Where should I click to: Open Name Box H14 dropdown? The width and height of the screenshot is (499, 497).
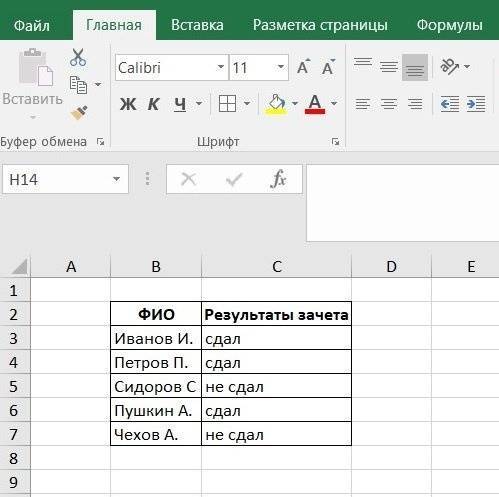[116, 179]
